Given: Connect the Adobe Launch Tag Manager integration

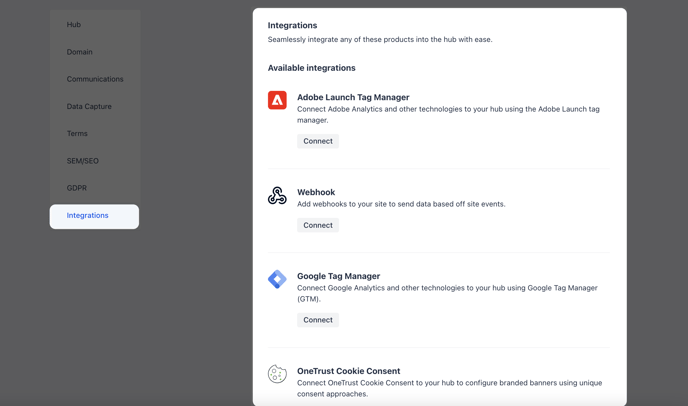Looking at the screenshot, I should [x=318, y=141].
